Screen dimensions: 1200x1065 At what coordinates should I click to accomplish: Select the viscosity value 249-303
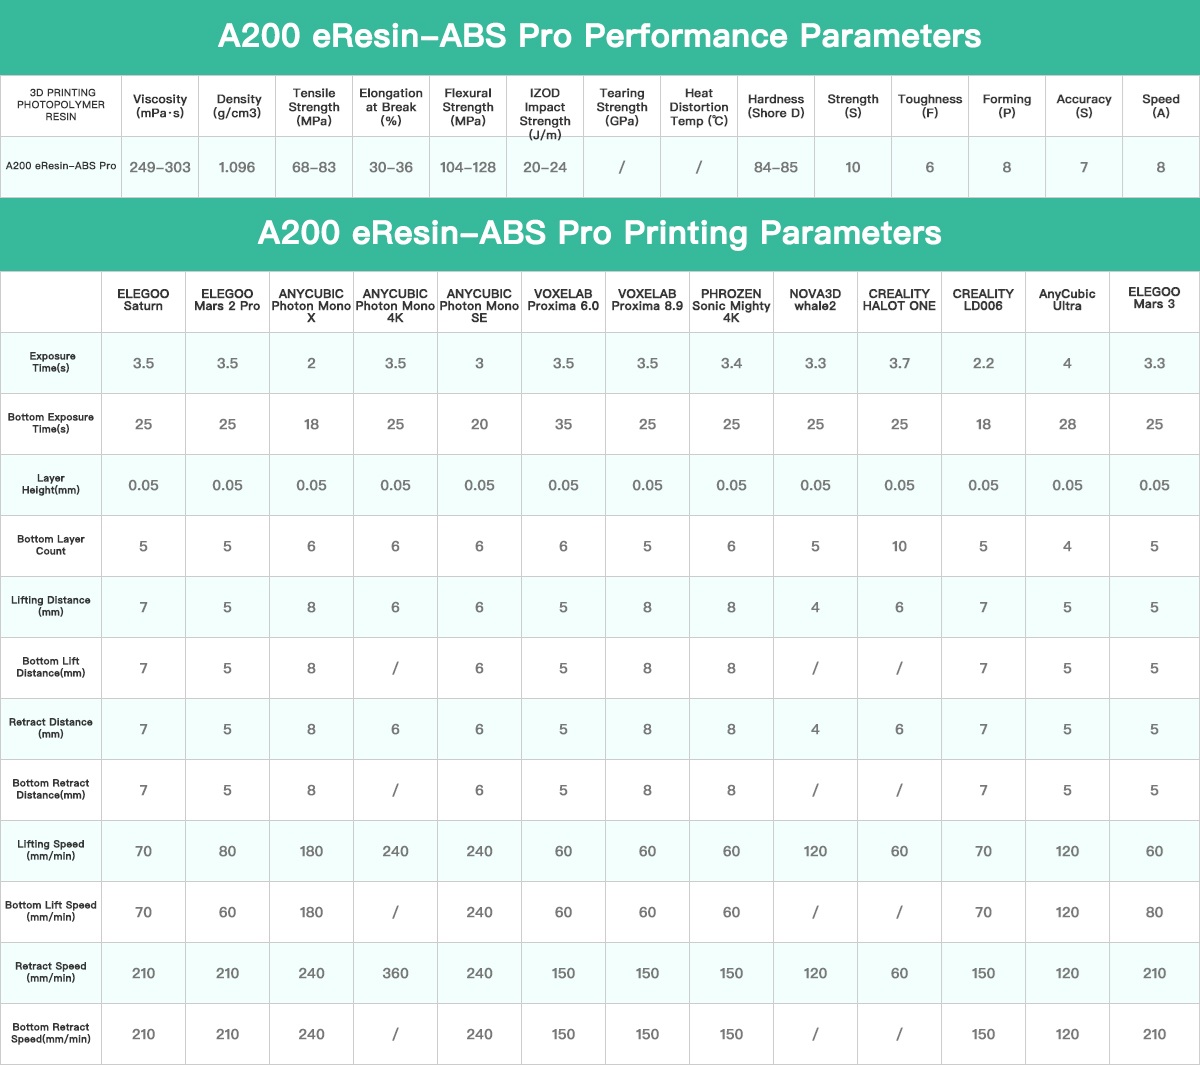point(160,167)
